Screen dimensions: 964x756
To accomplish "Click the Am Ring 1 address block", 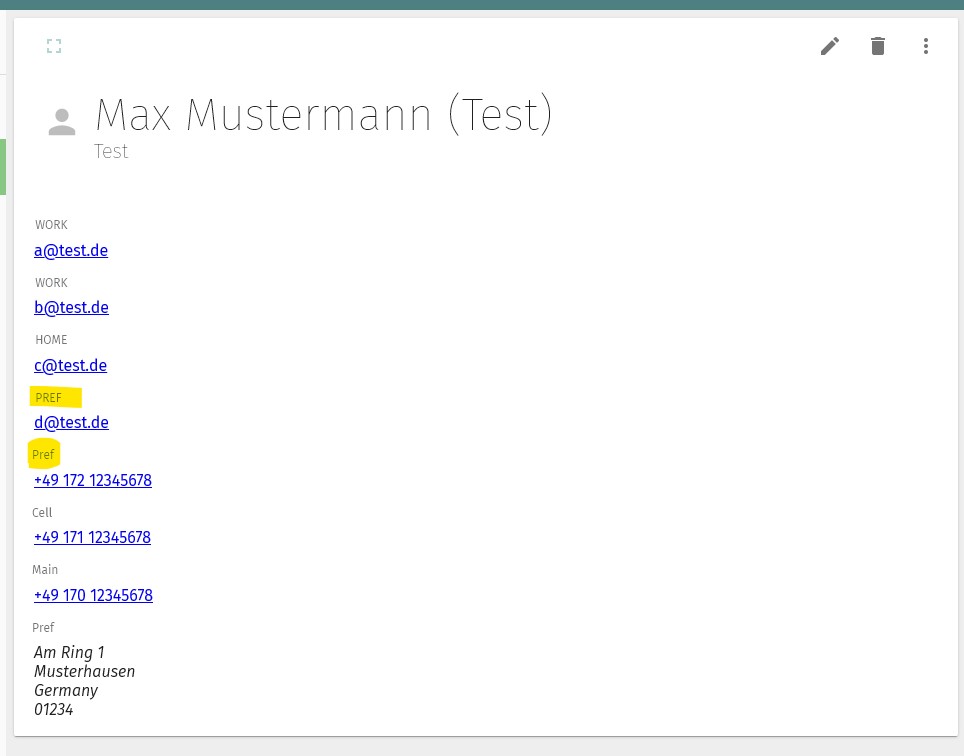I will pos(84,680).
